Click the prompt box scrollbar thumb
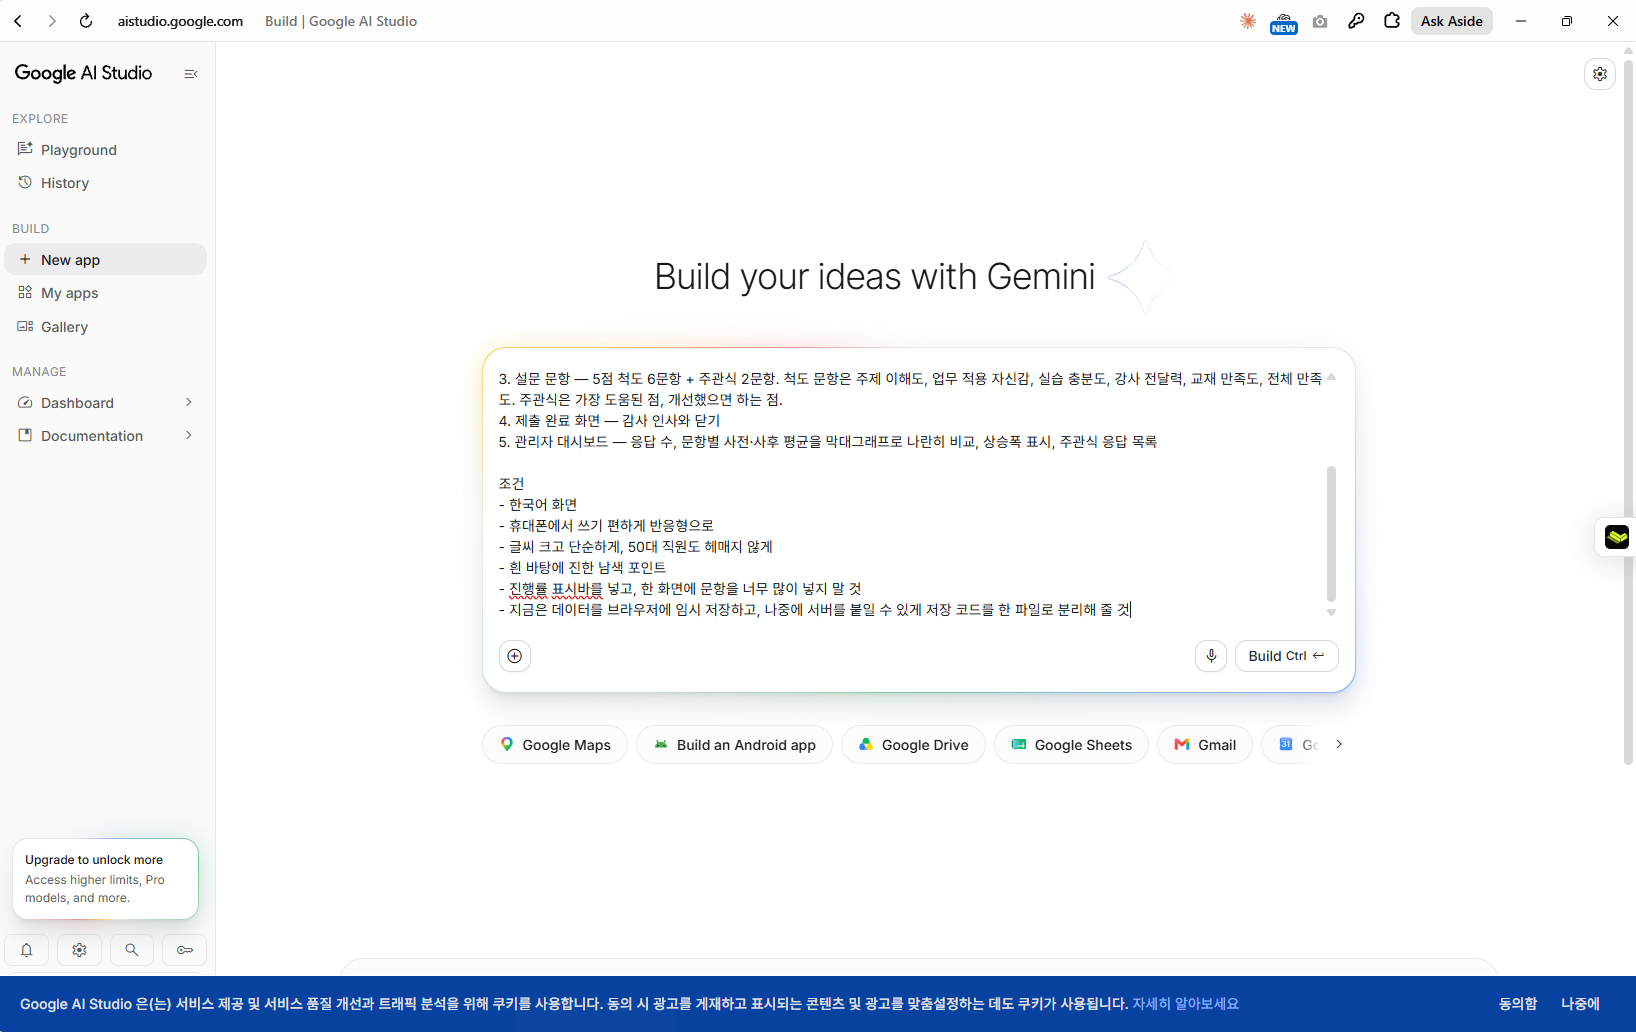The width and height of the screenshot is (1636, 1032). pos(1331,533)
